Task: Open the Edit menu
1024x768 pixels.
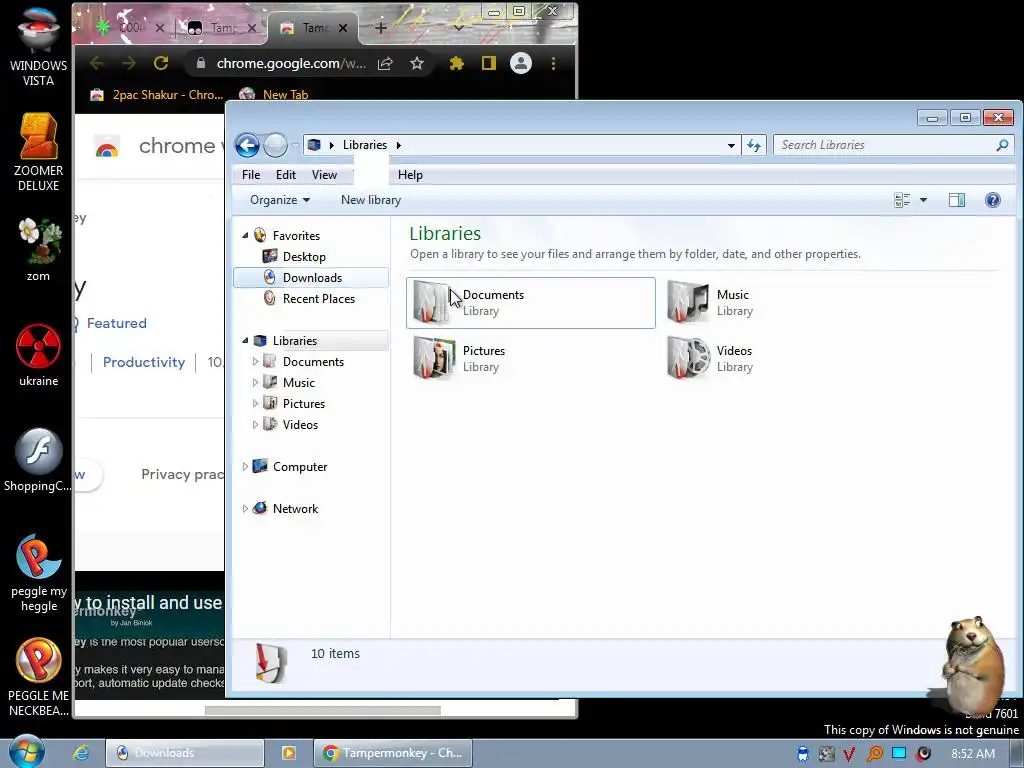Action: coord(285,175)
